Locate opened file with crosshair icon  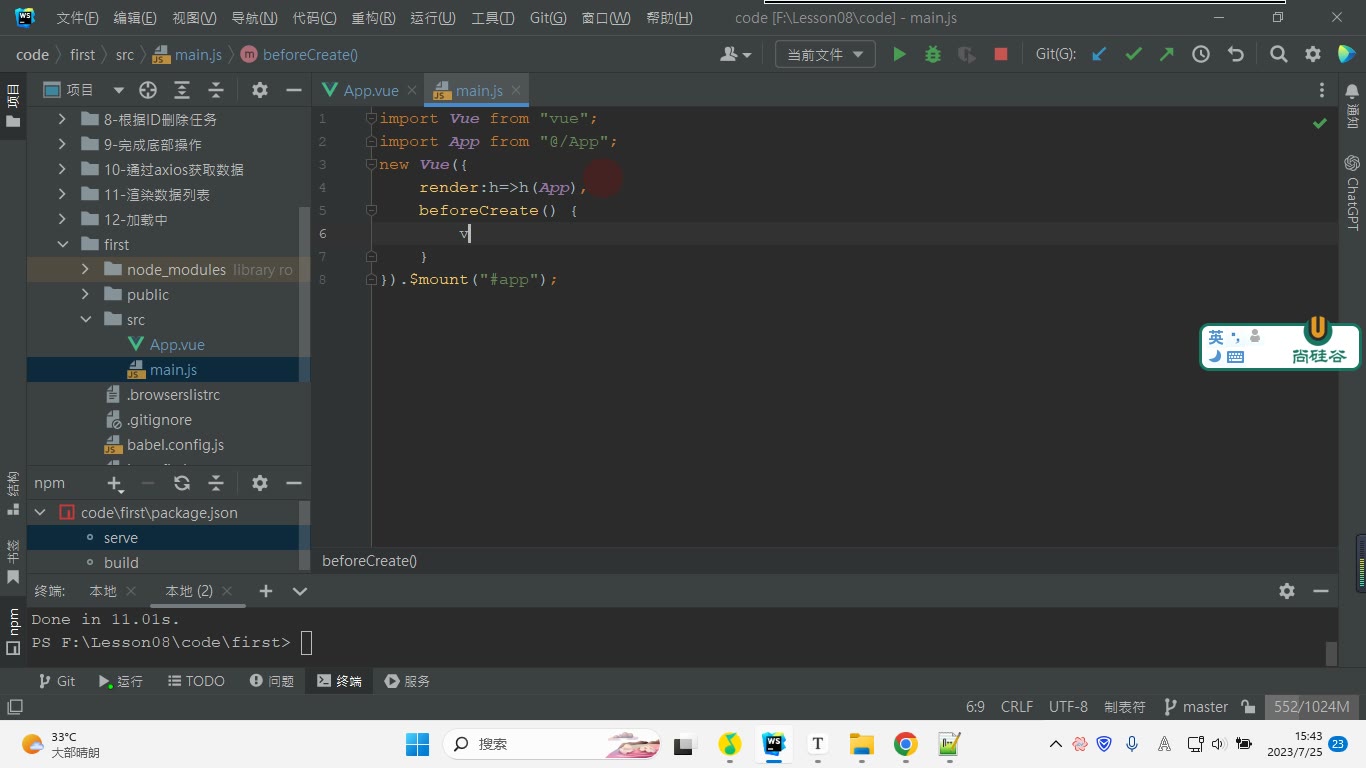coord(148,90)
